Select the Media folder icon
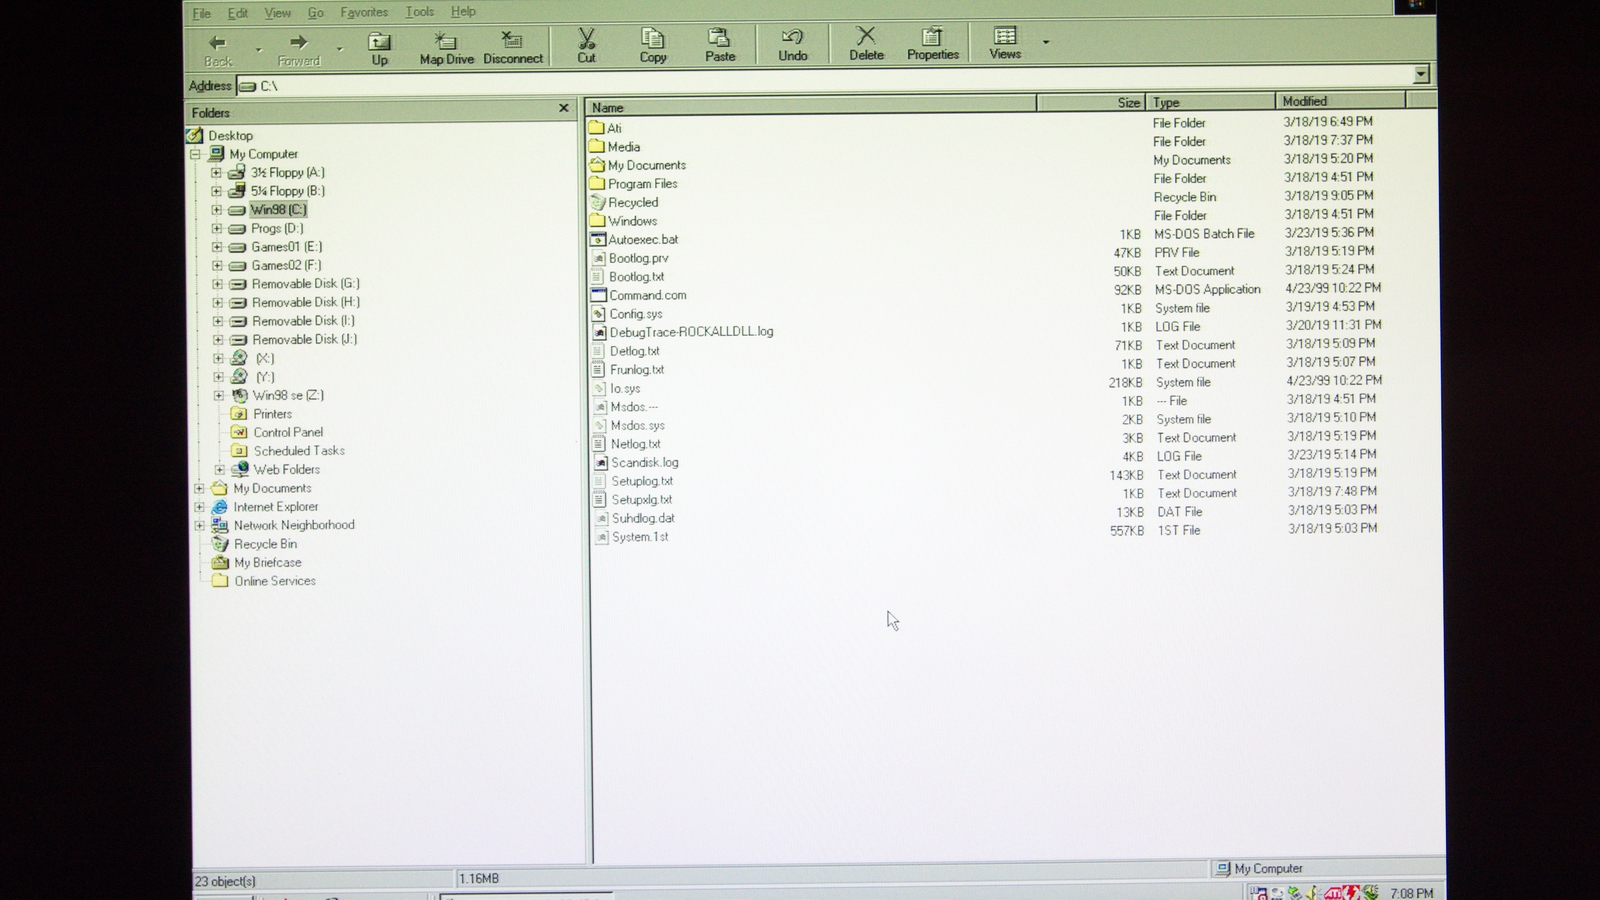The height and width of the screenshot is (900, 1600). tap(597, 146)
